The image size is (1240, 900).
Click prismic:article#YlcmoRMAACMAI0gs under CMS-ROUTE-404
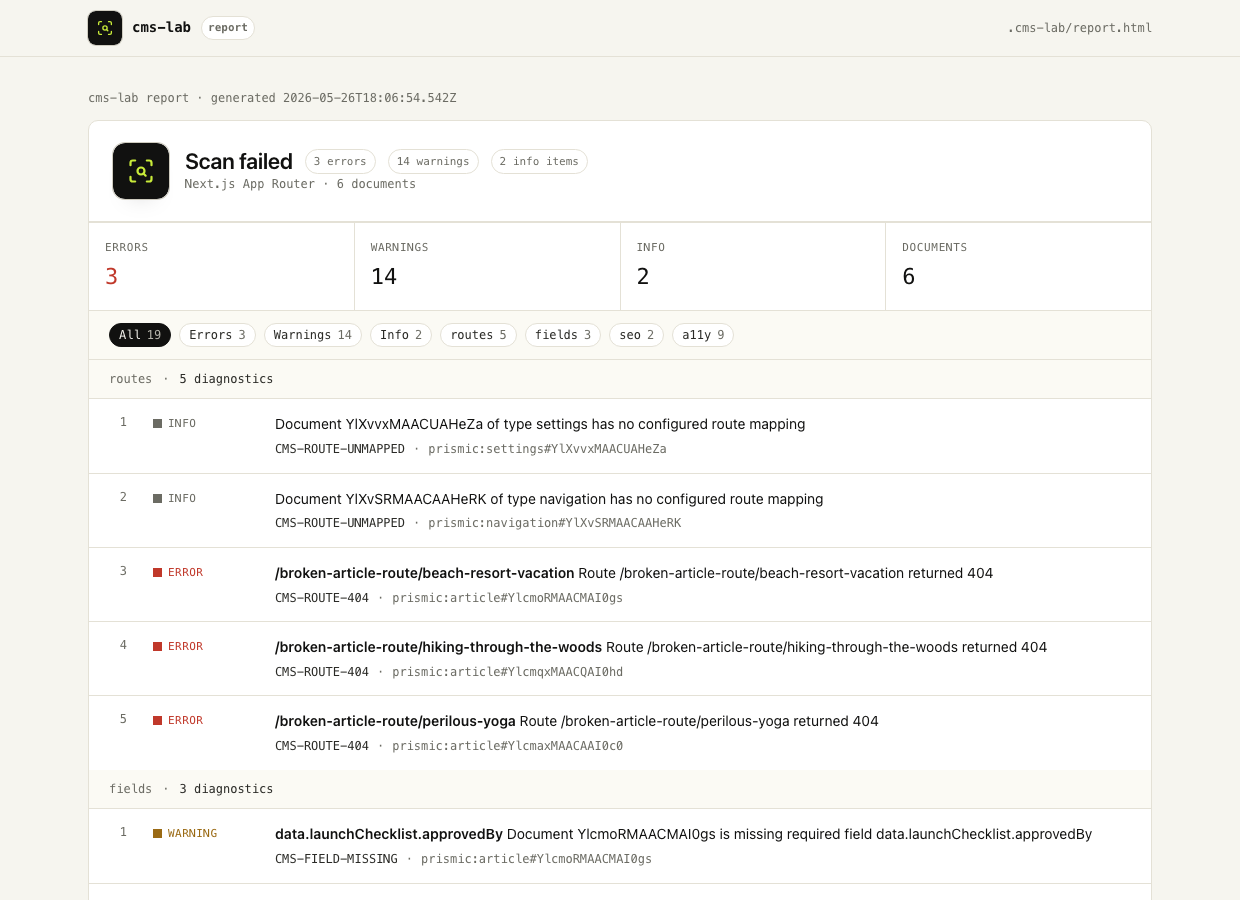tap(507, 598)
